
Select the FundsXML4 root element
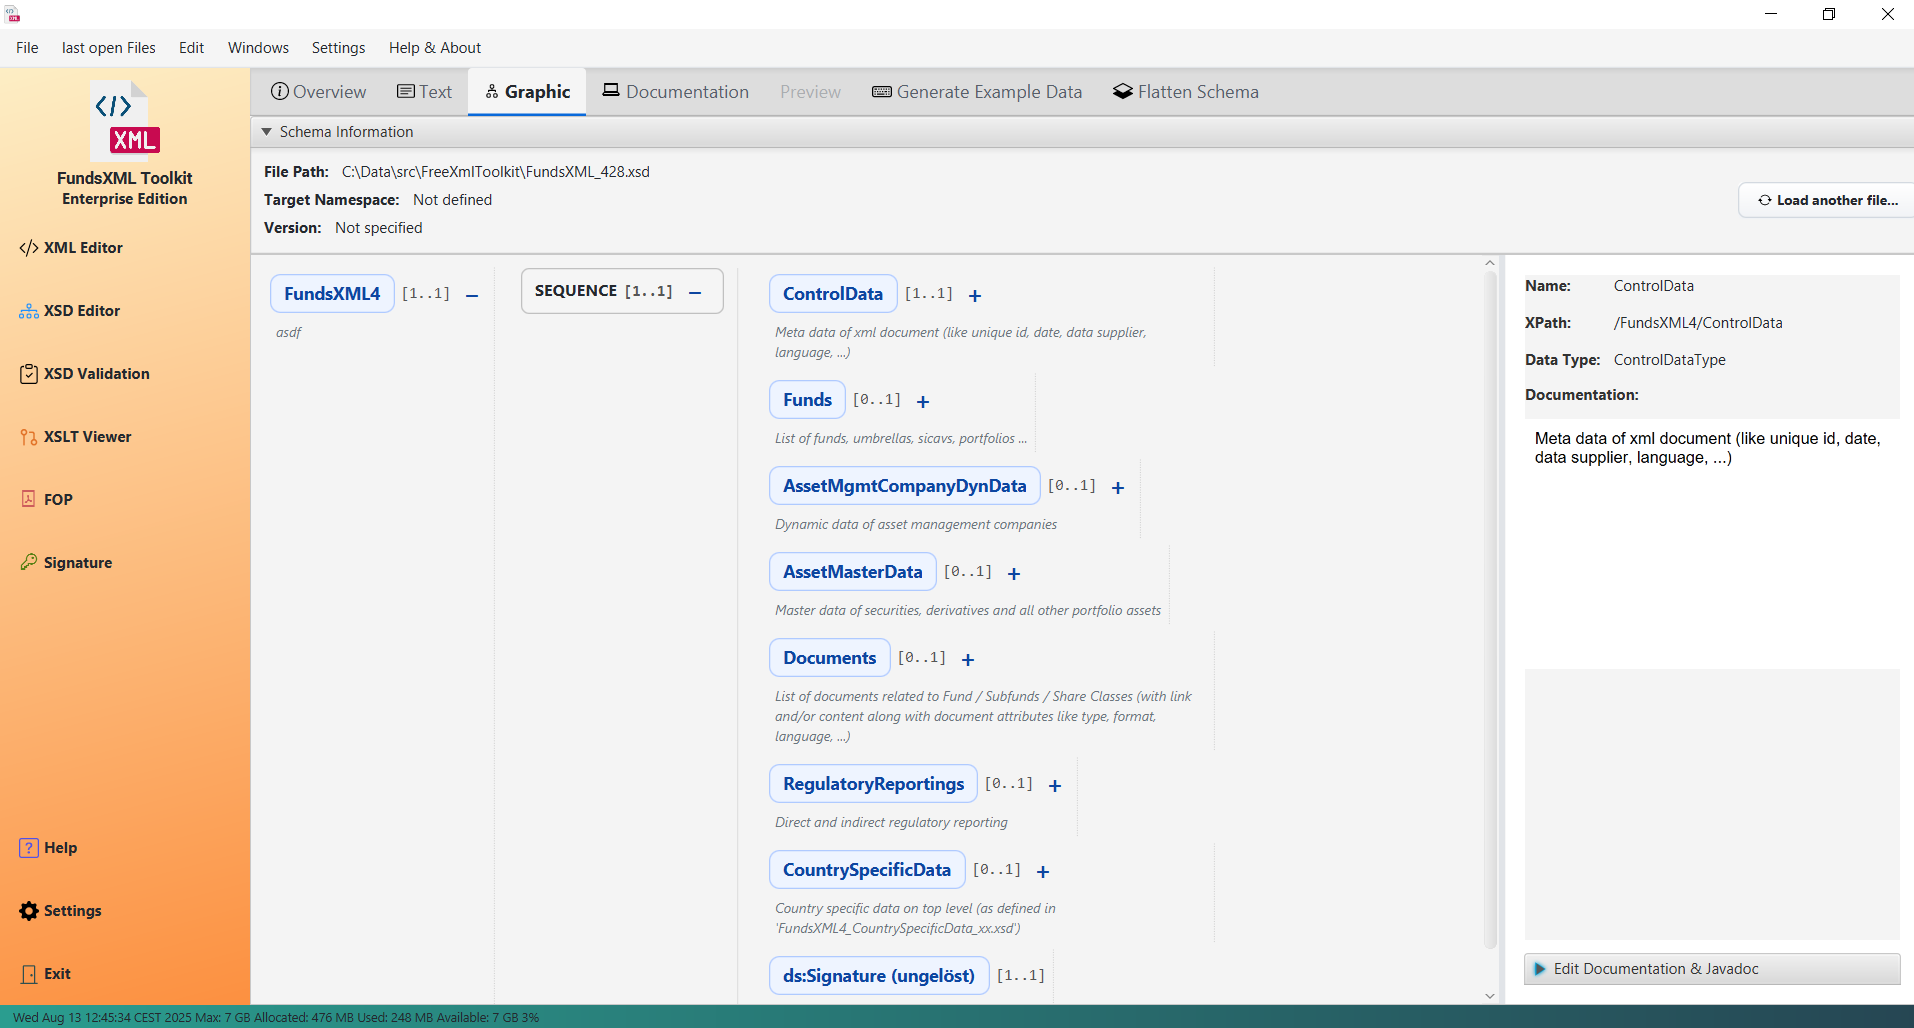pyautogui.click(x=332, y=293)
